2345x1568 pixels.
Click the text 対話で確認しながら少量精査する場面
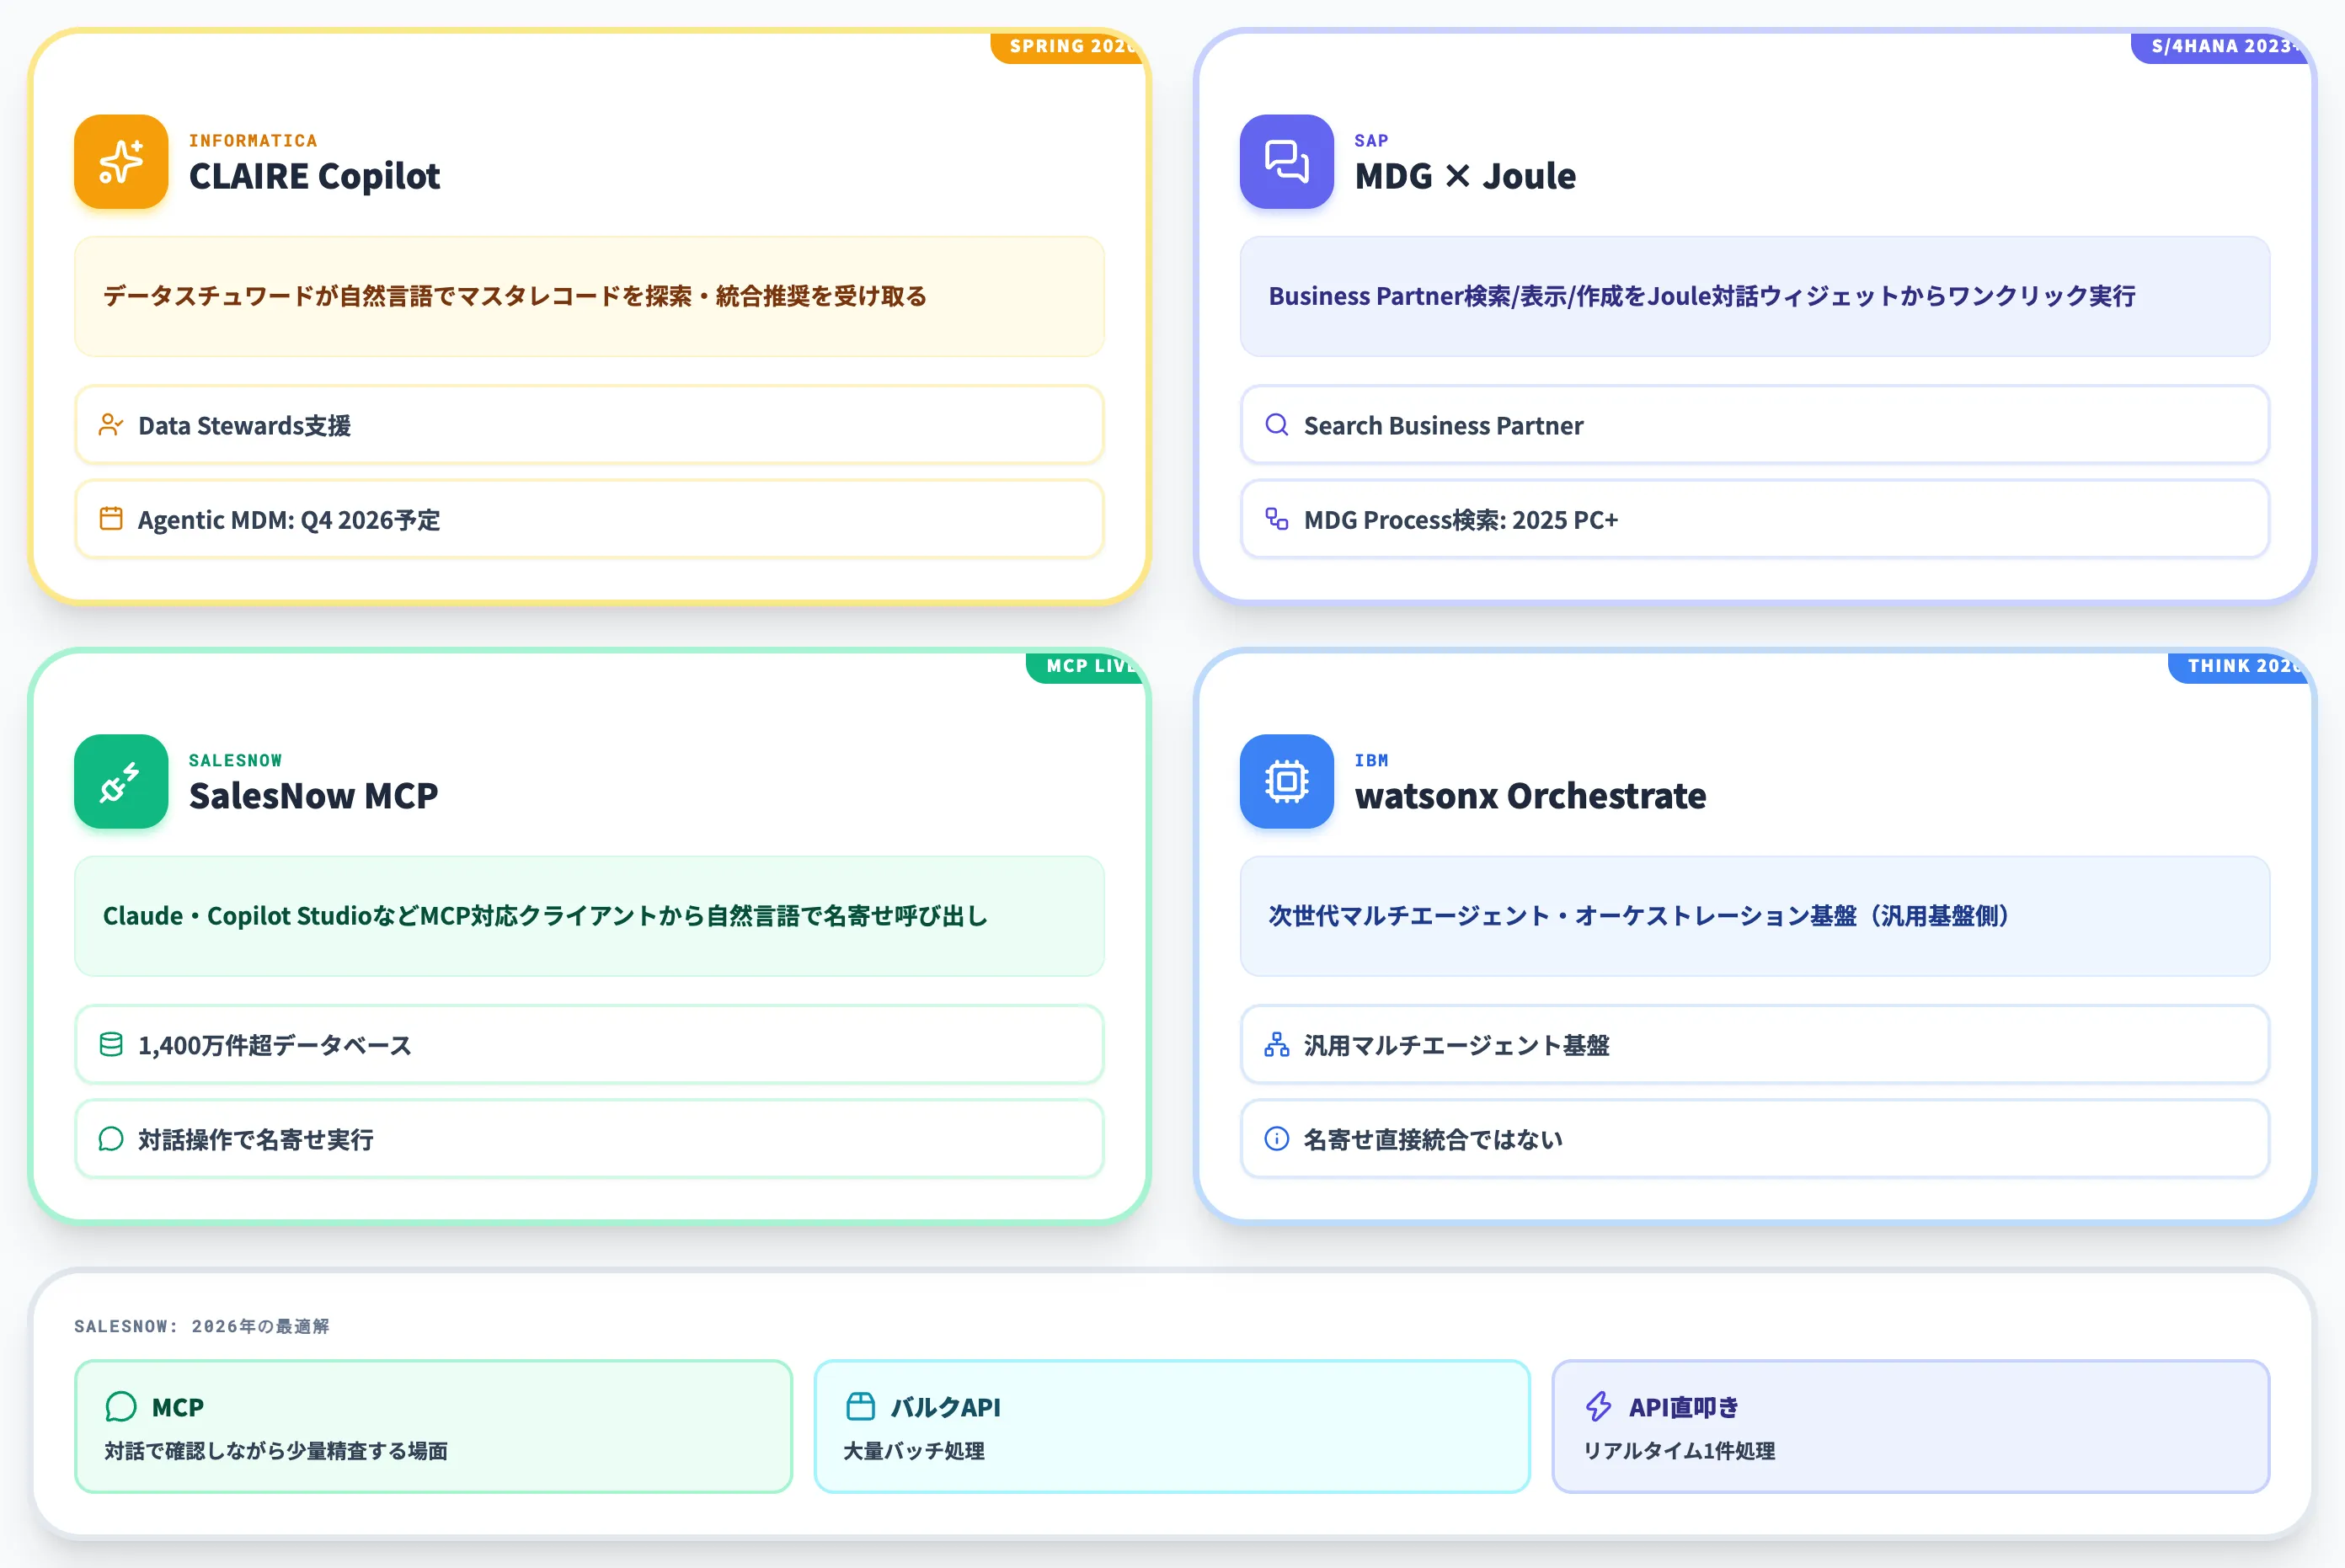click(276, 1451)
